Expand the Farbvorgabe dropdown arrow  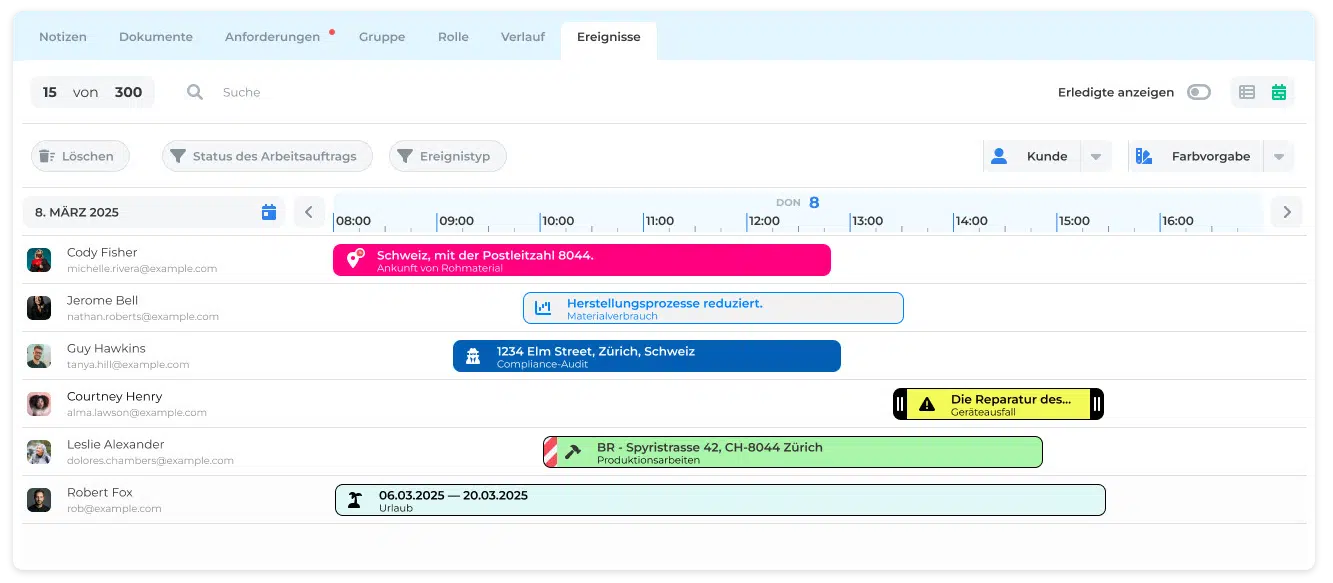click(x=1278, y=157)
